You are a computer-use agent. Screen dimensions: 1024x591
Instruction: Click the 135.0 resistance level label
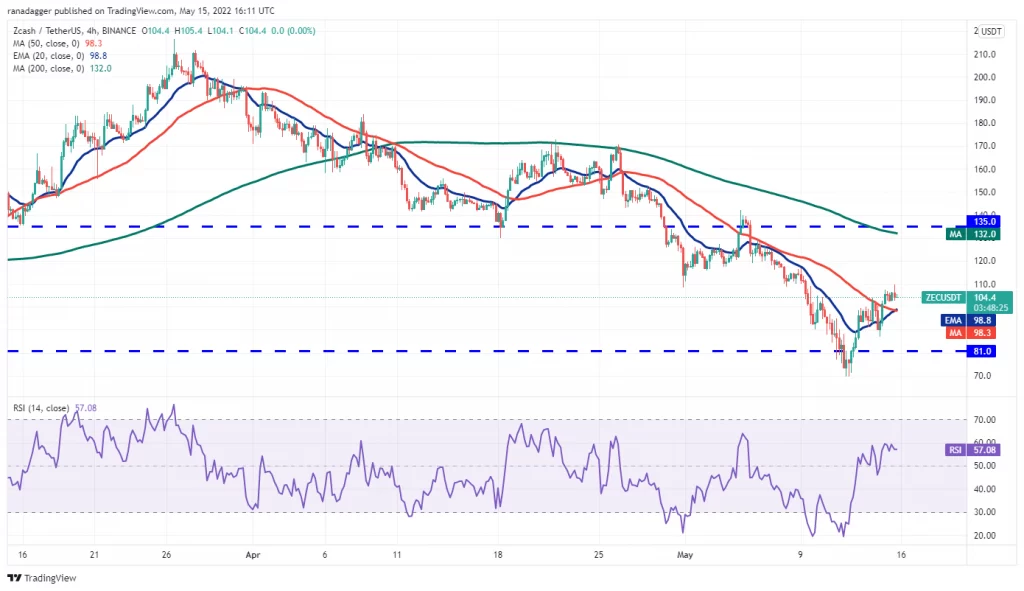click(x=983, y=222)
